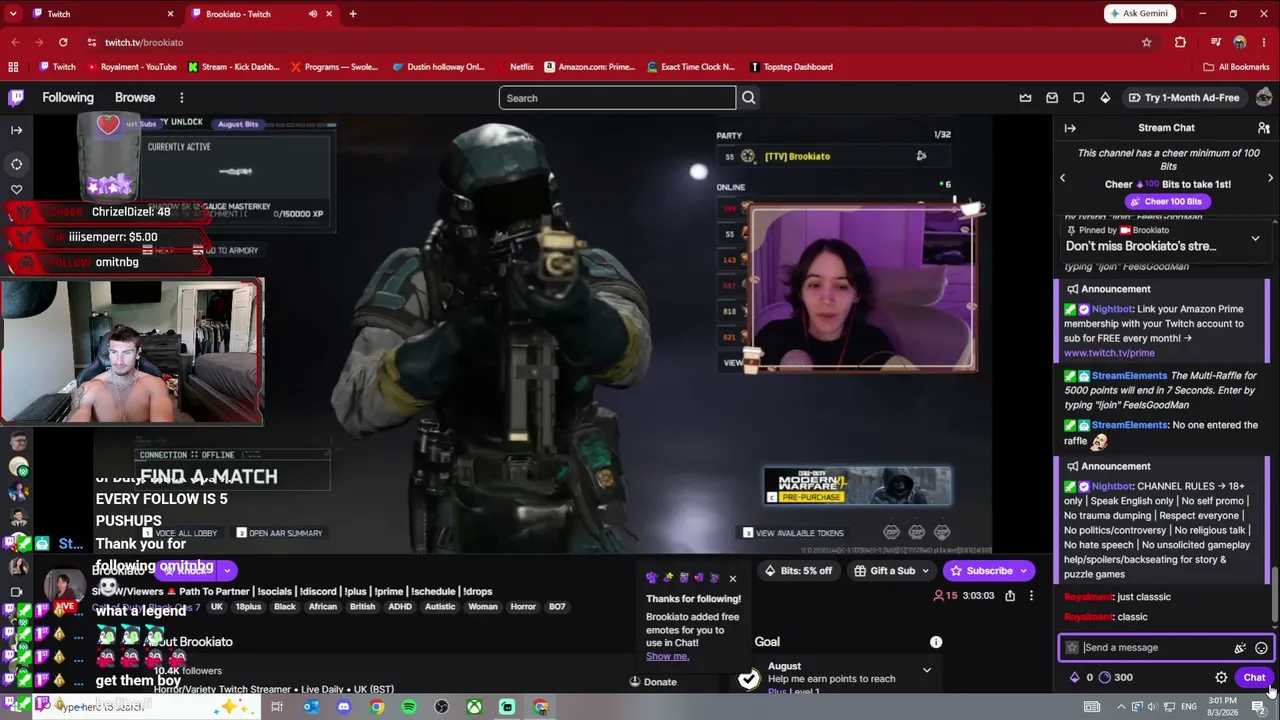Click the Get Bits diamond icon

[x=1105, y=98]
